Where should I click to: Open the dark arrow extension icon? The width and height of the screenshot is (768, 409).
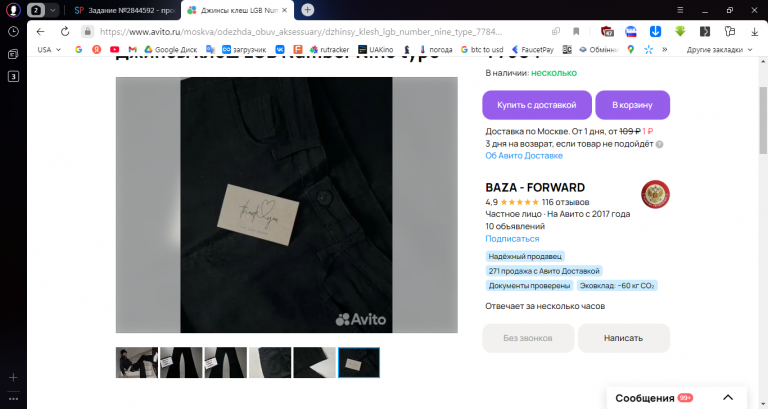705,31
